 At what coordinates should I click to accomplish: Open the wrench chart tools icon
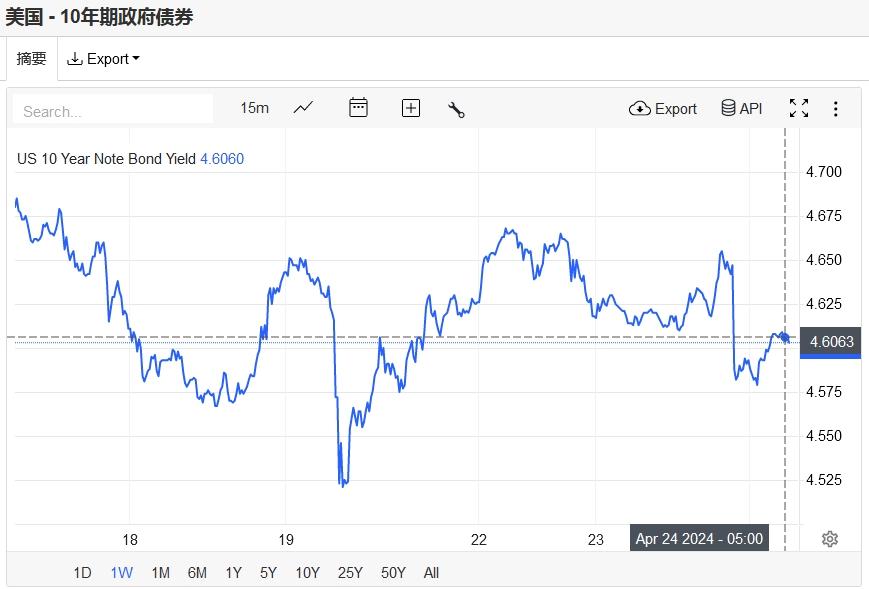[456, 109]
